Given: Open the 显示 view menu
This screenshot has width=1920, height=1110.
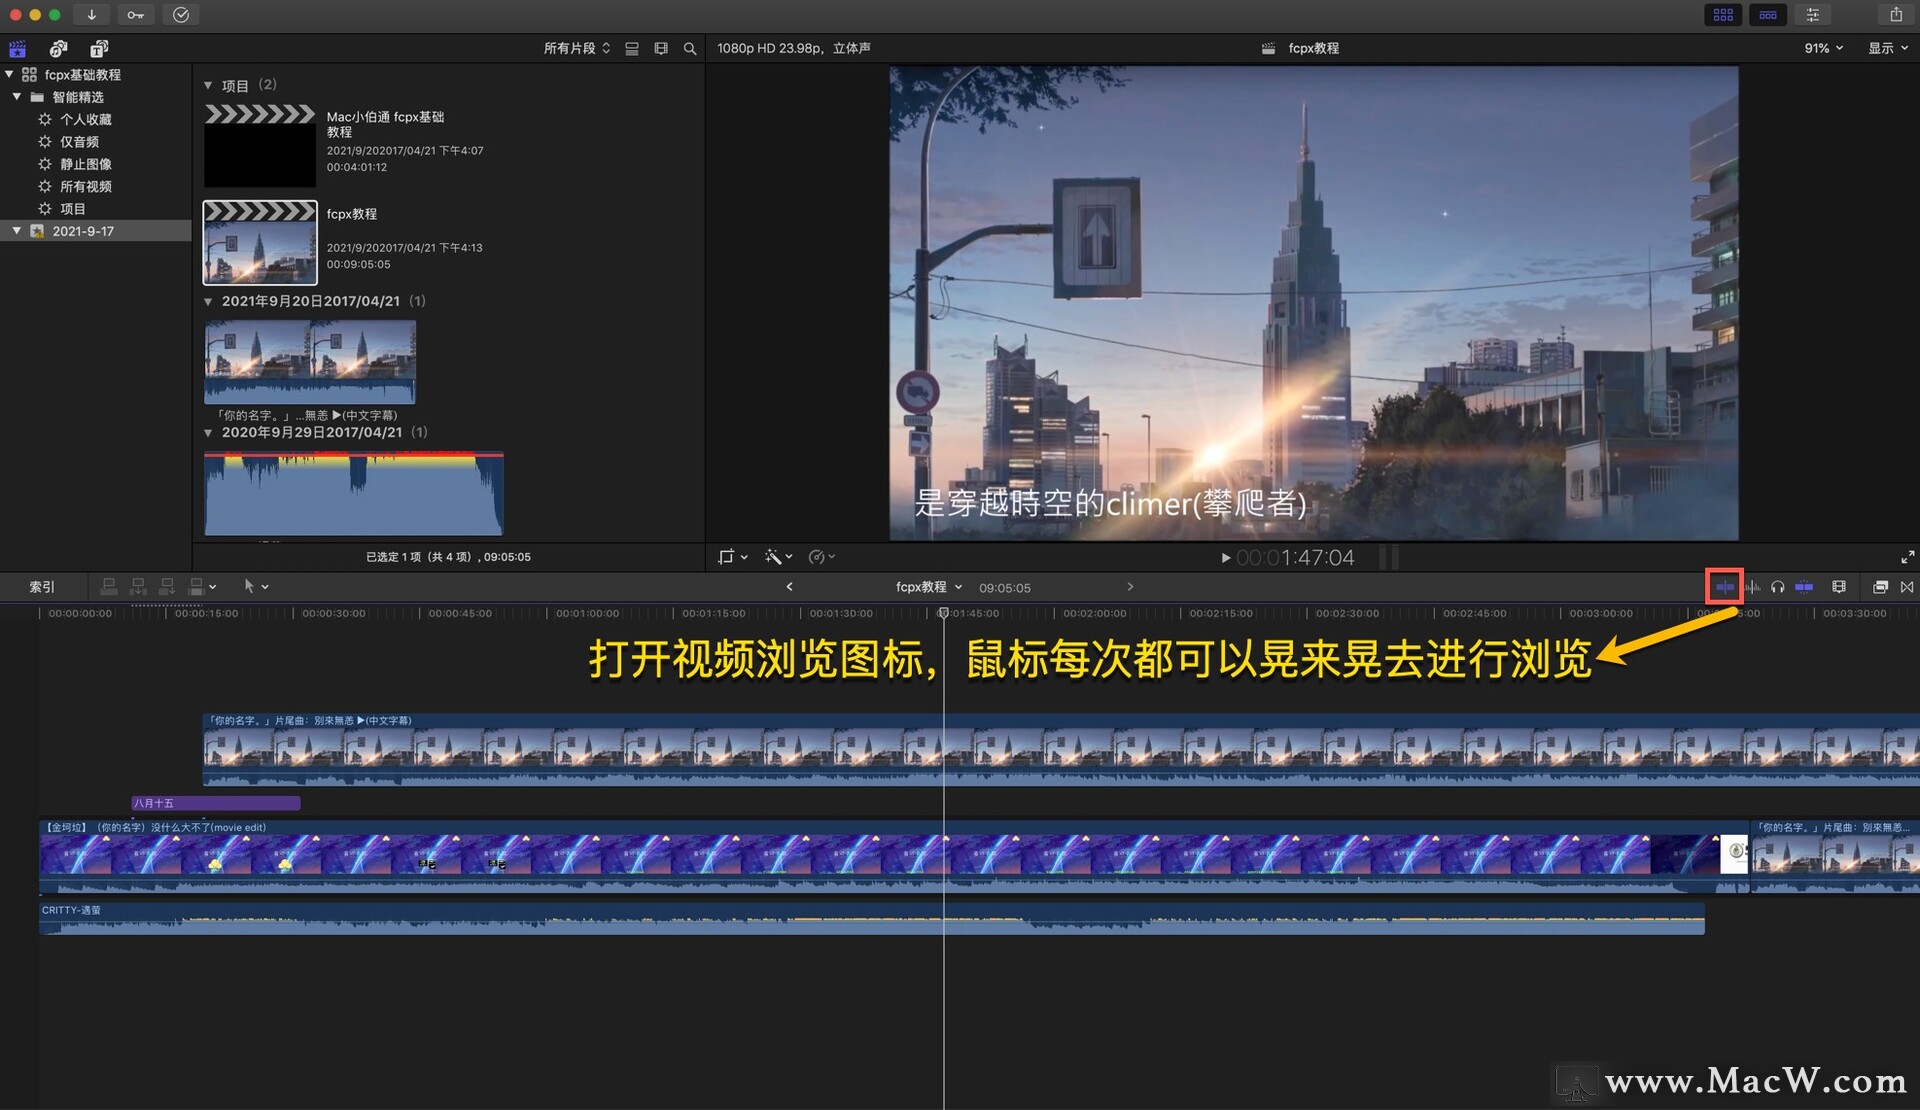Looking at the screenshot, I should (x=1887, y=48).
